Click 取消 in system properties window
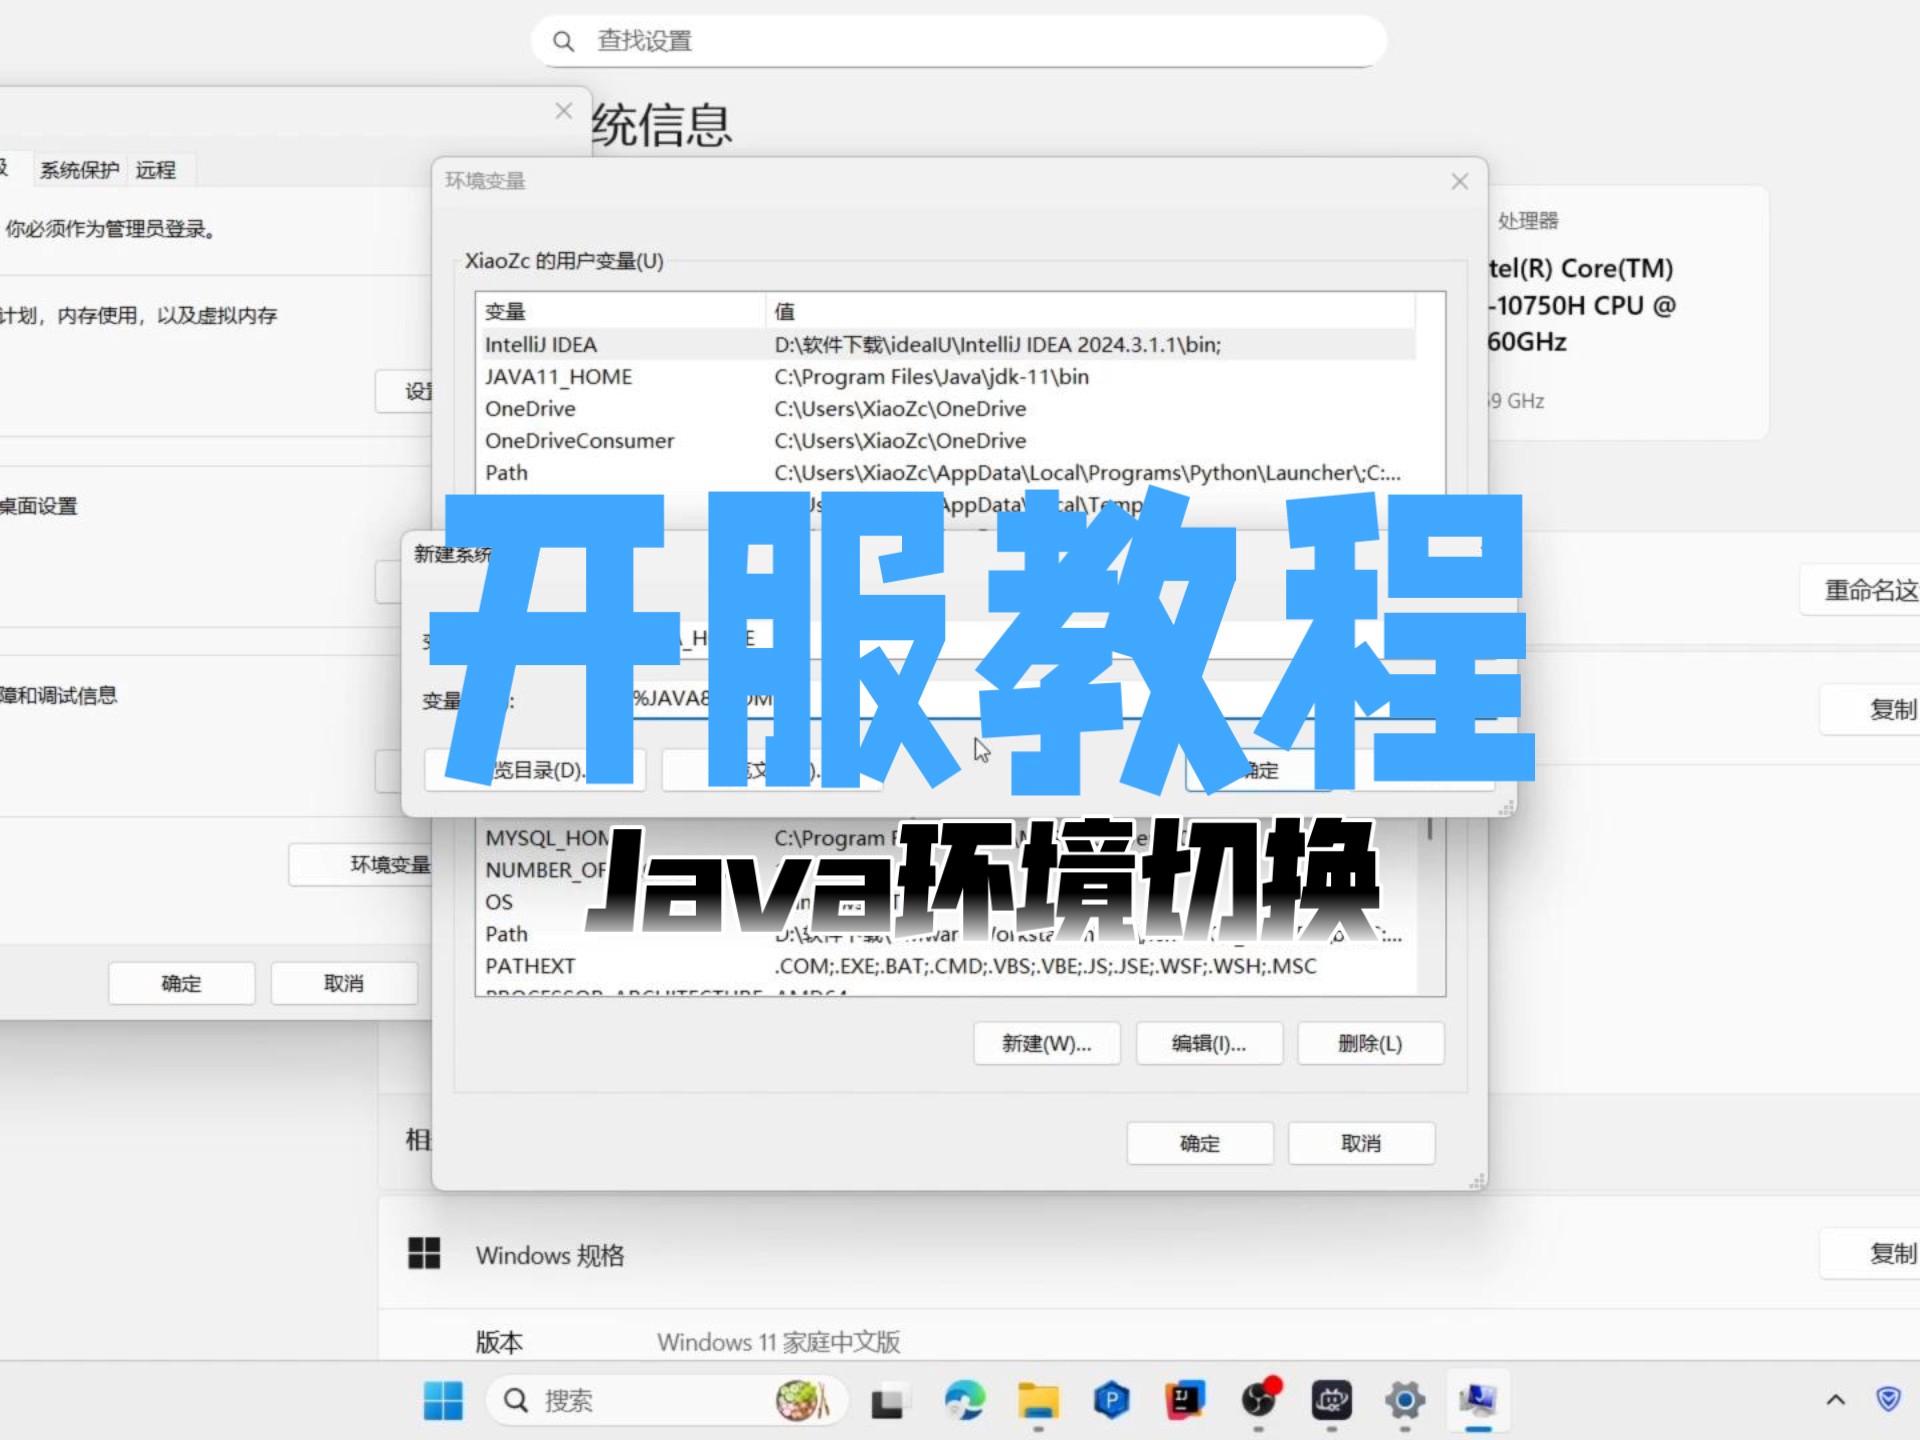 point(343,984)
